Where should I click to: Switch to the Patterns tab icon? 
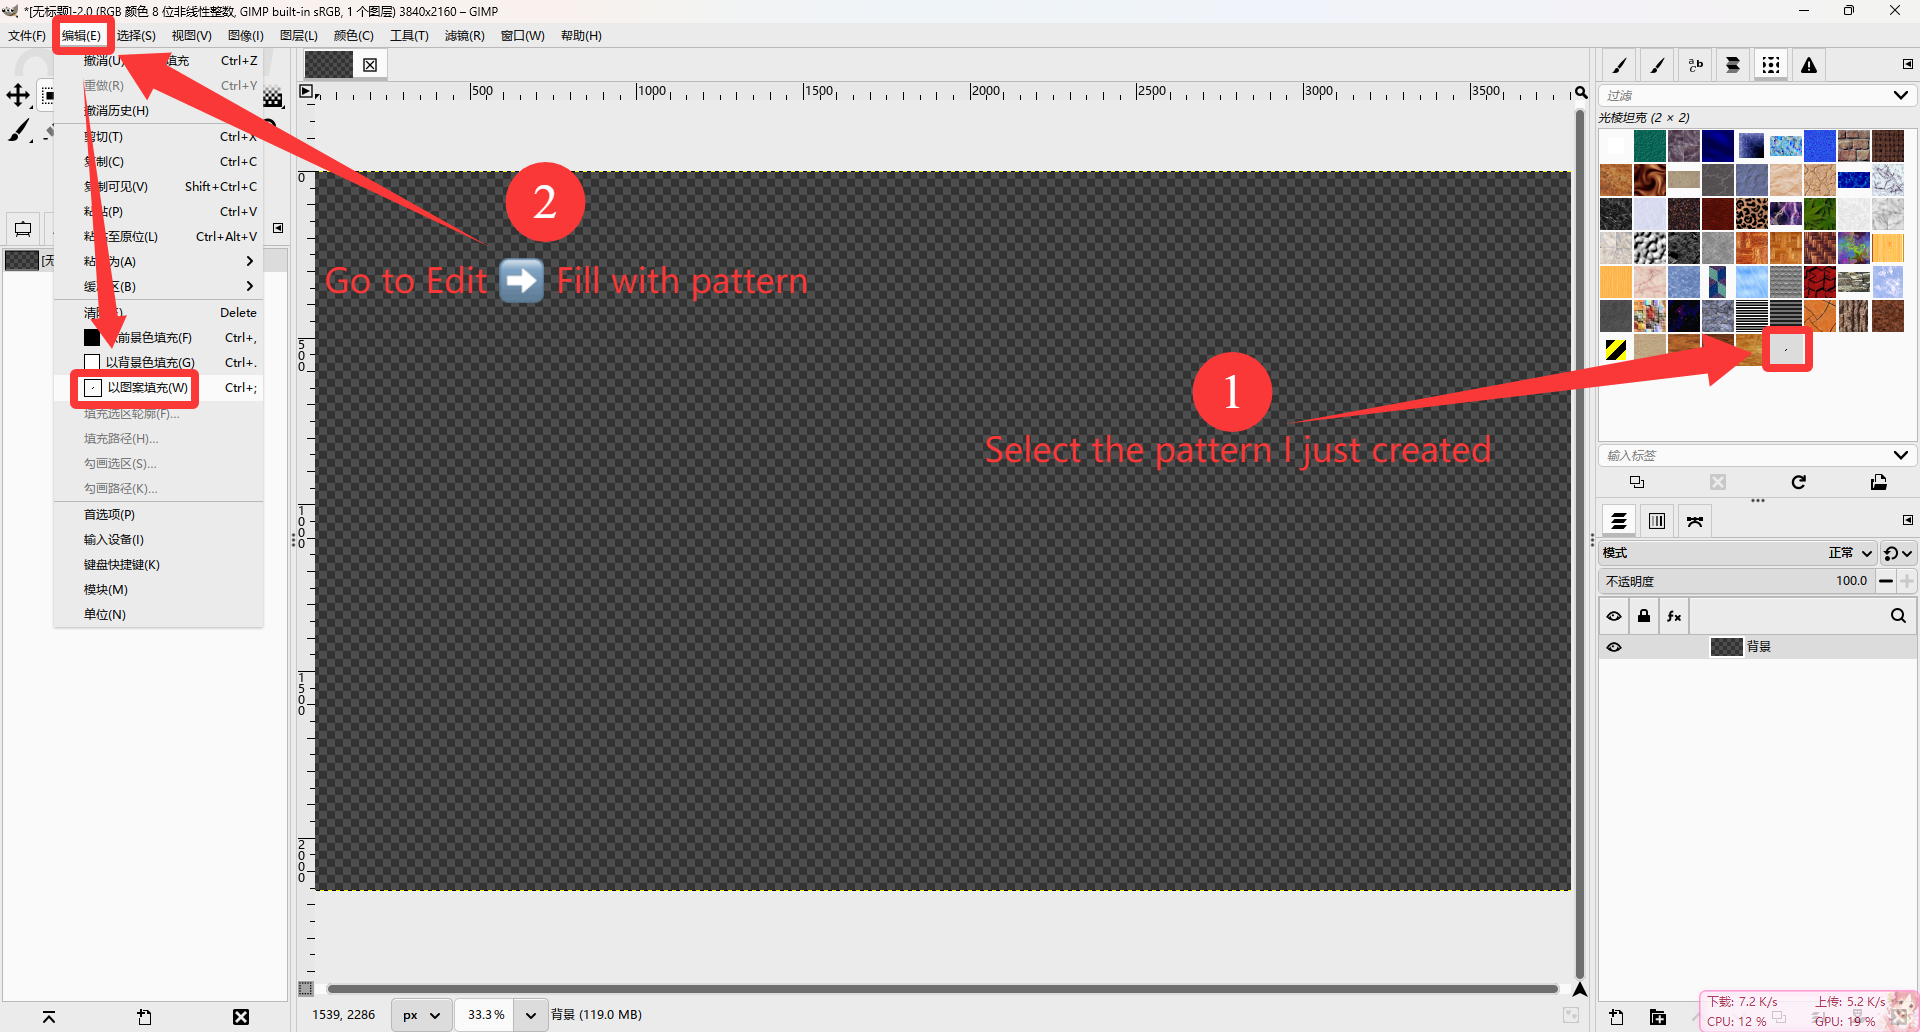click(1771, 65)
